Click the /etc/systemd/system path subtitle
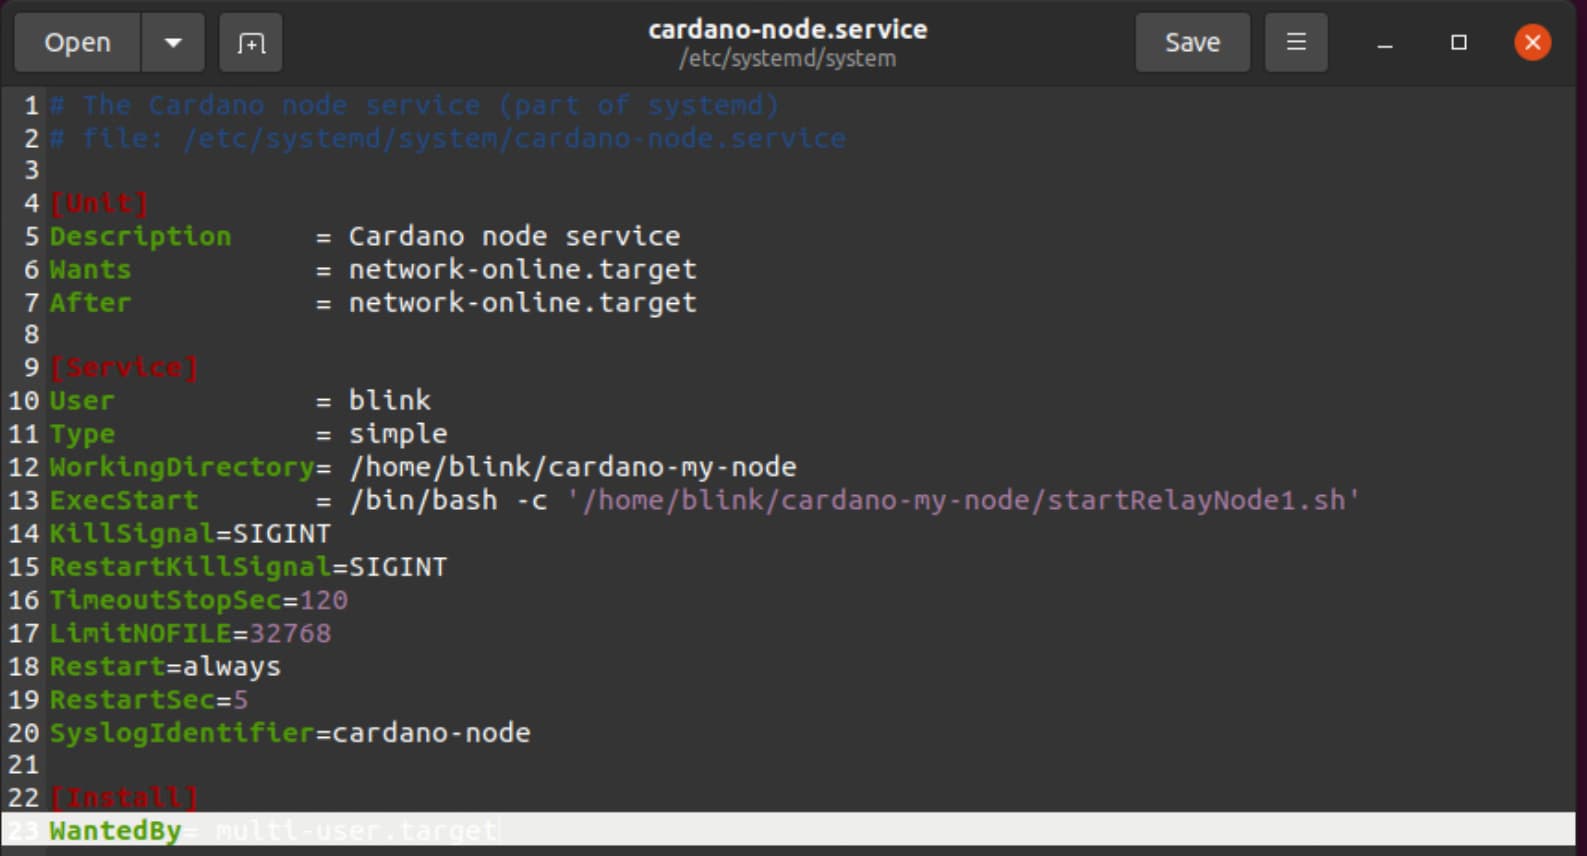 click(x=788, y=58)
